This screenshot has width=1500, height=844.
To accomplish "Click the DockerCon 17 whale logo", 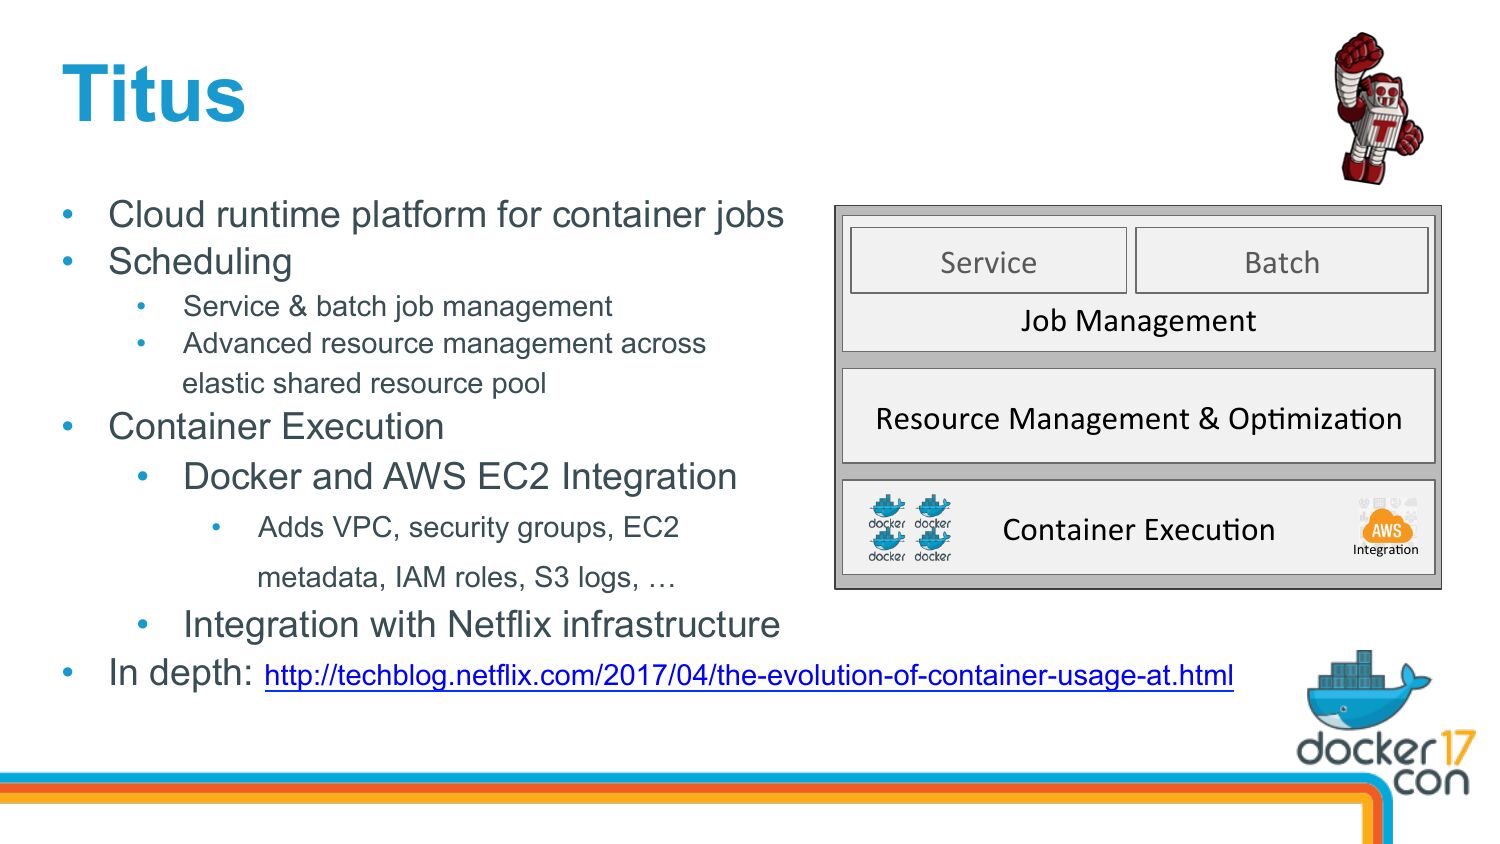I will 1385,722.
